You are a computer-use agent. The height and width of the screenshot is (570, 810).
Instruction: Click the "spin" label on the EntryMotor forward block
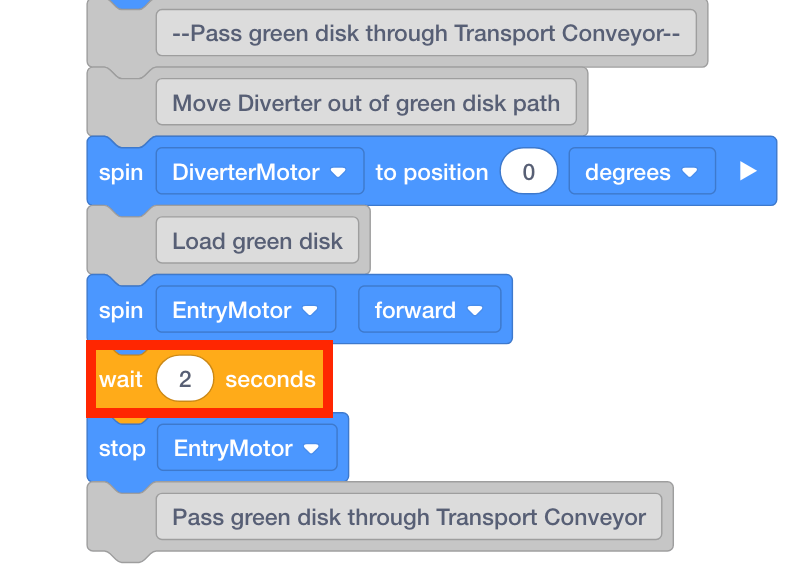pyautogui.click(x=121, y=310)
